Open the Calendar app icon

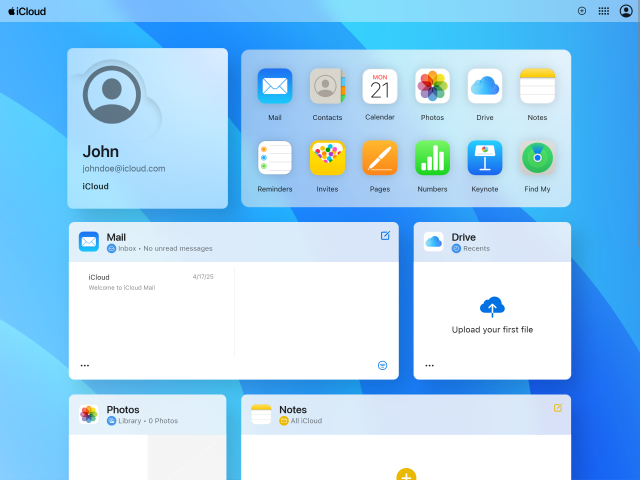tap(380, 86)
